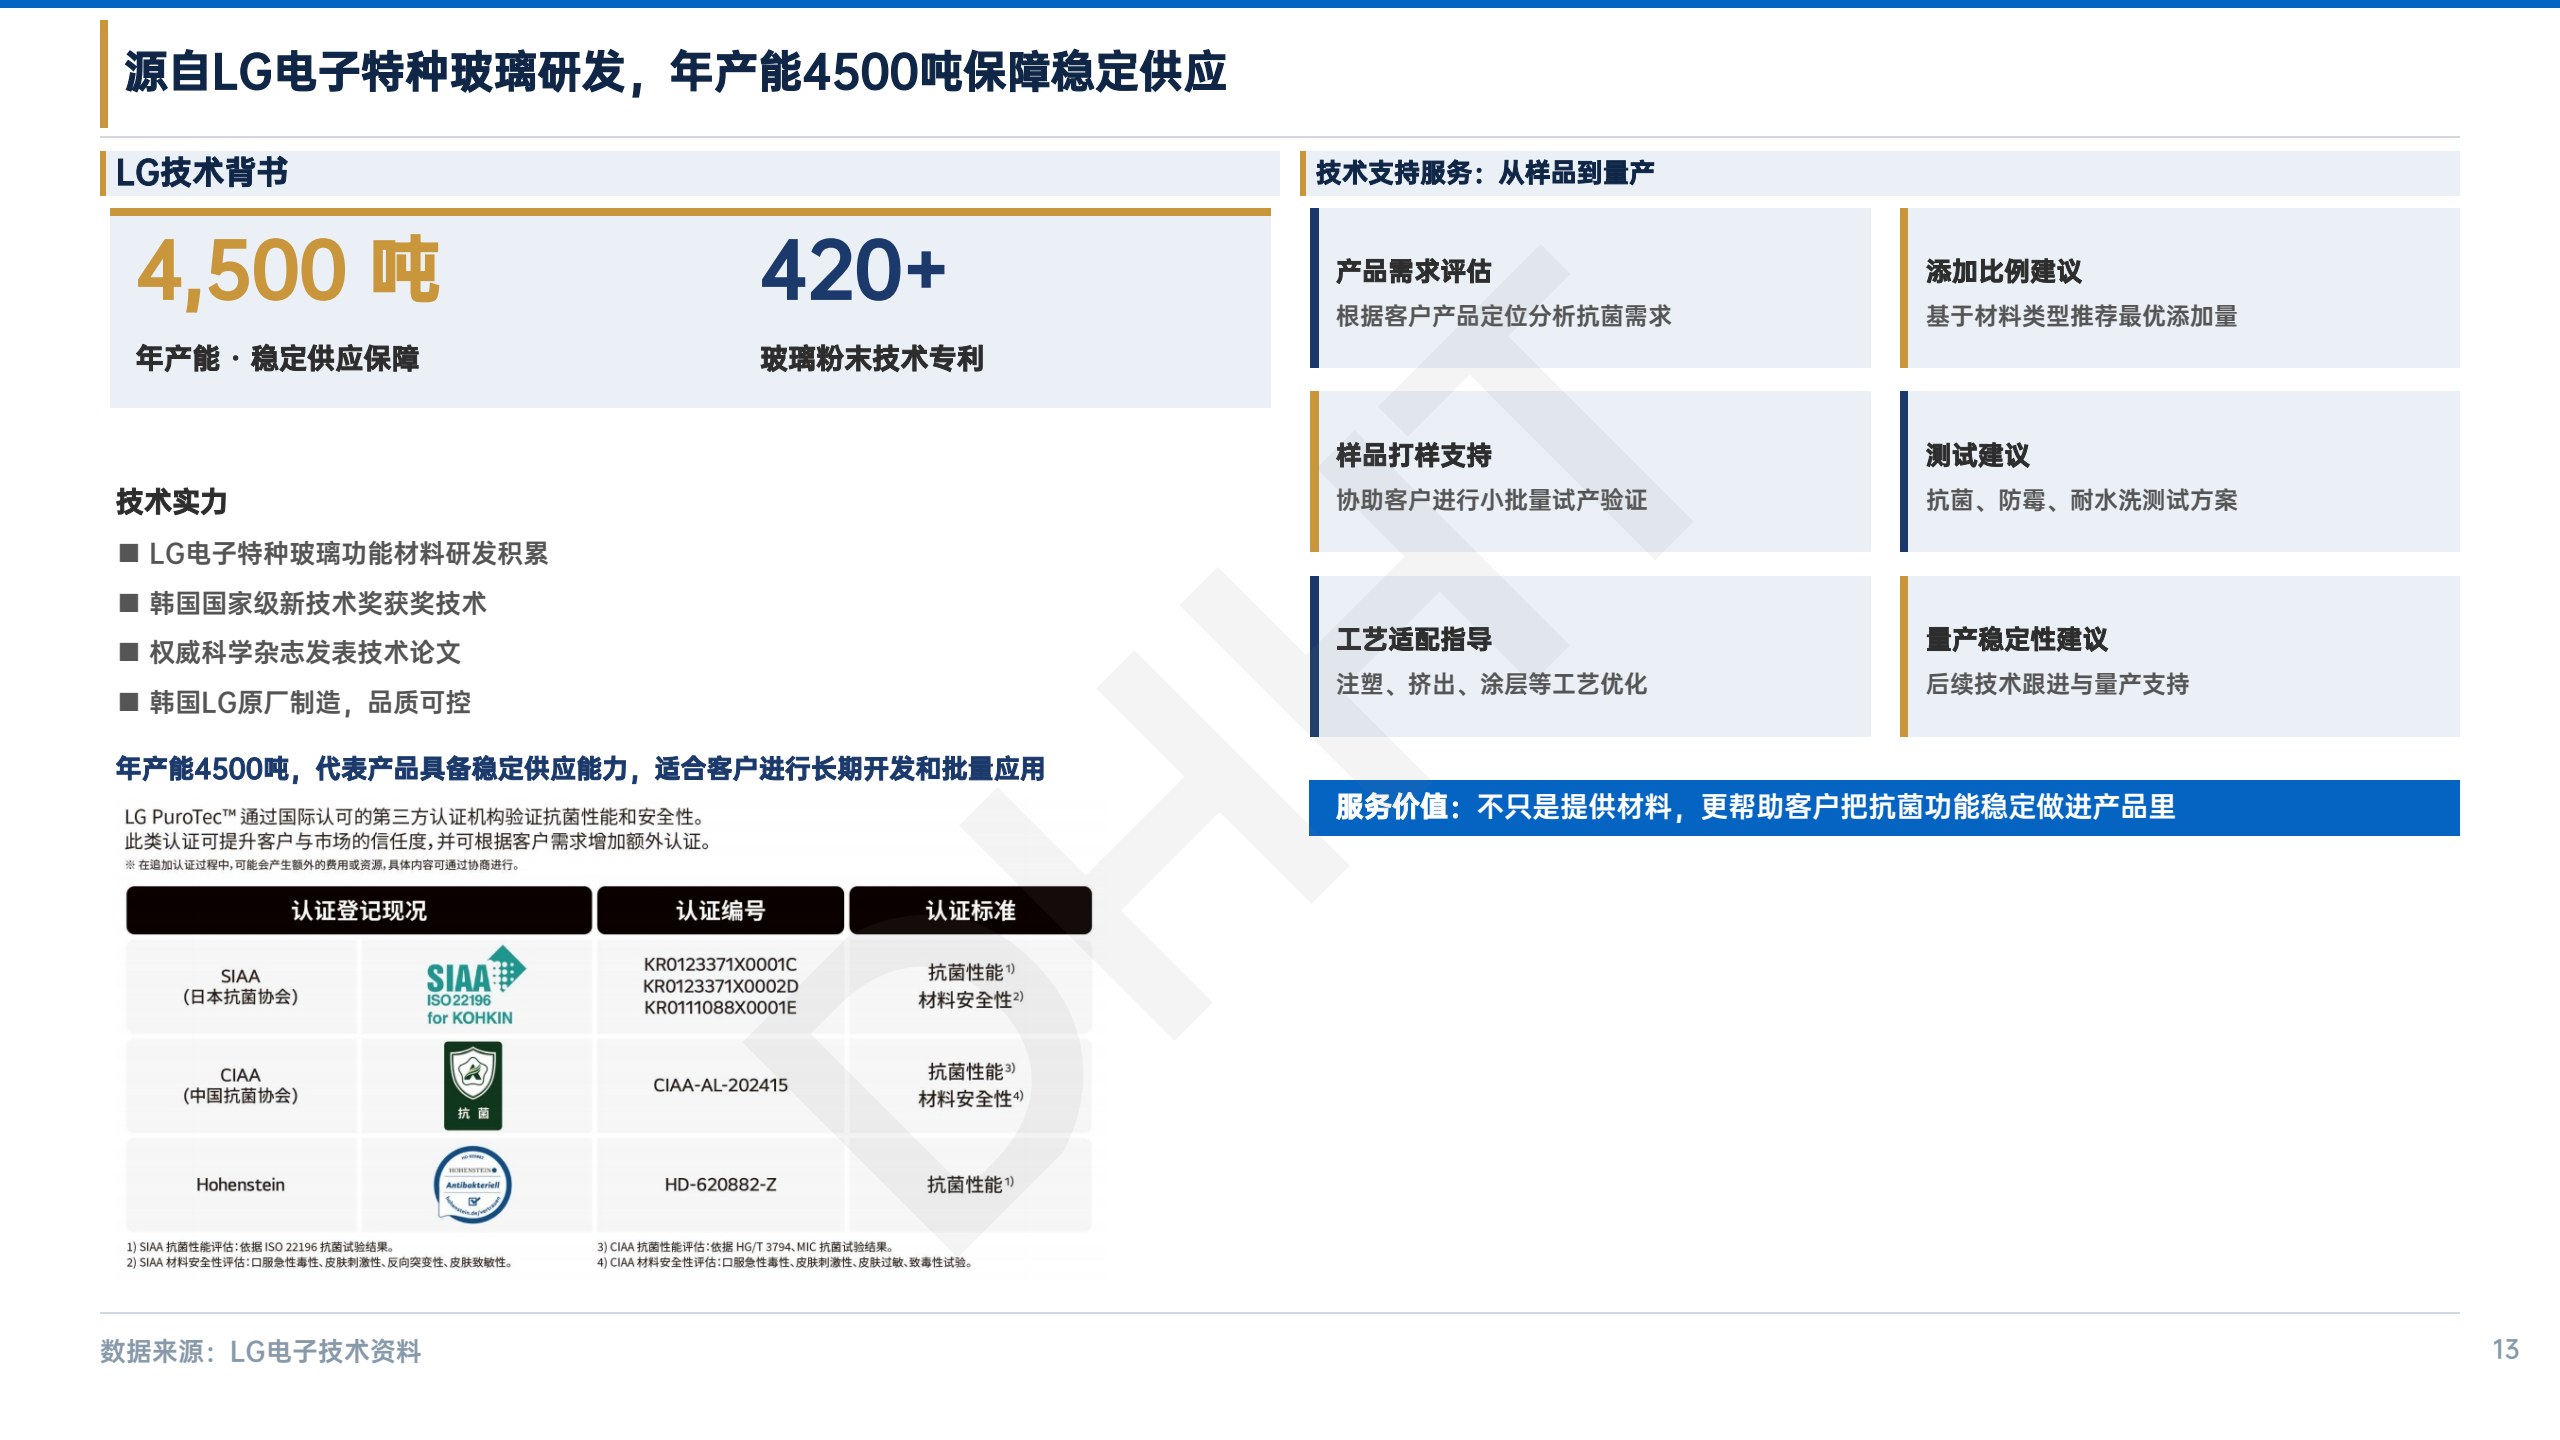Click the 工艺适配指导 card title
The height and width of the screenshot is (1440, 2560).
(1414, 639)
